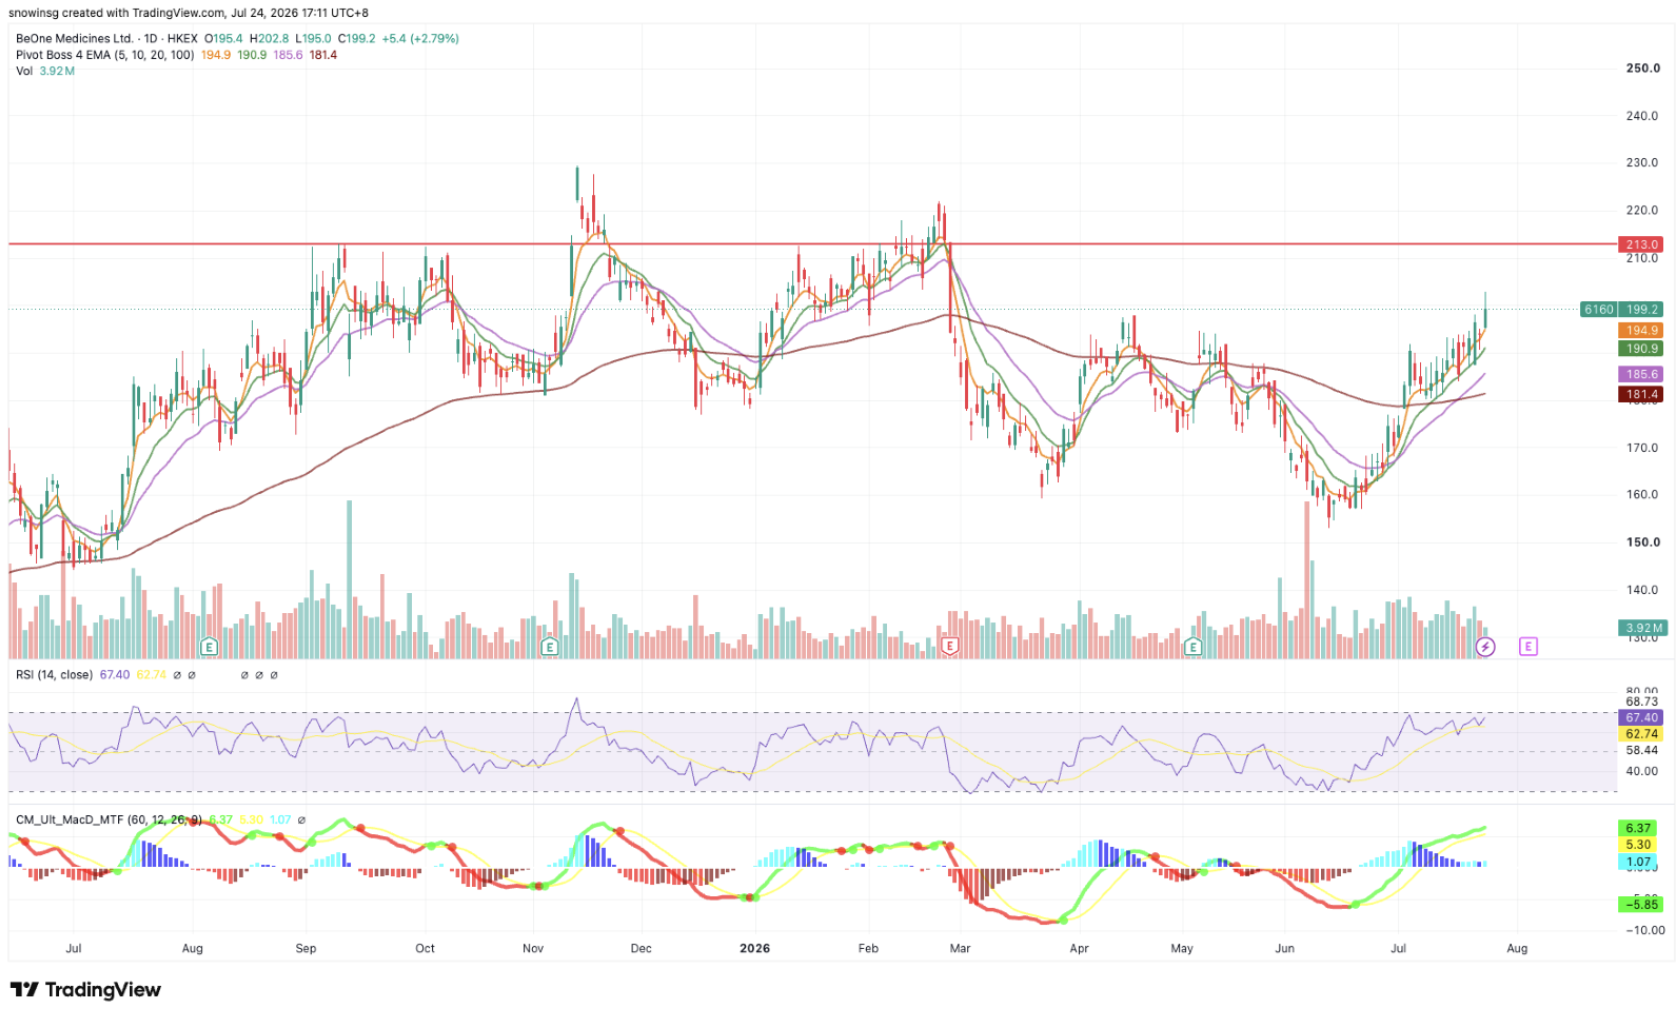
Task: Open the RSI (14, close) indicator legend
Action: coord(54,675)
